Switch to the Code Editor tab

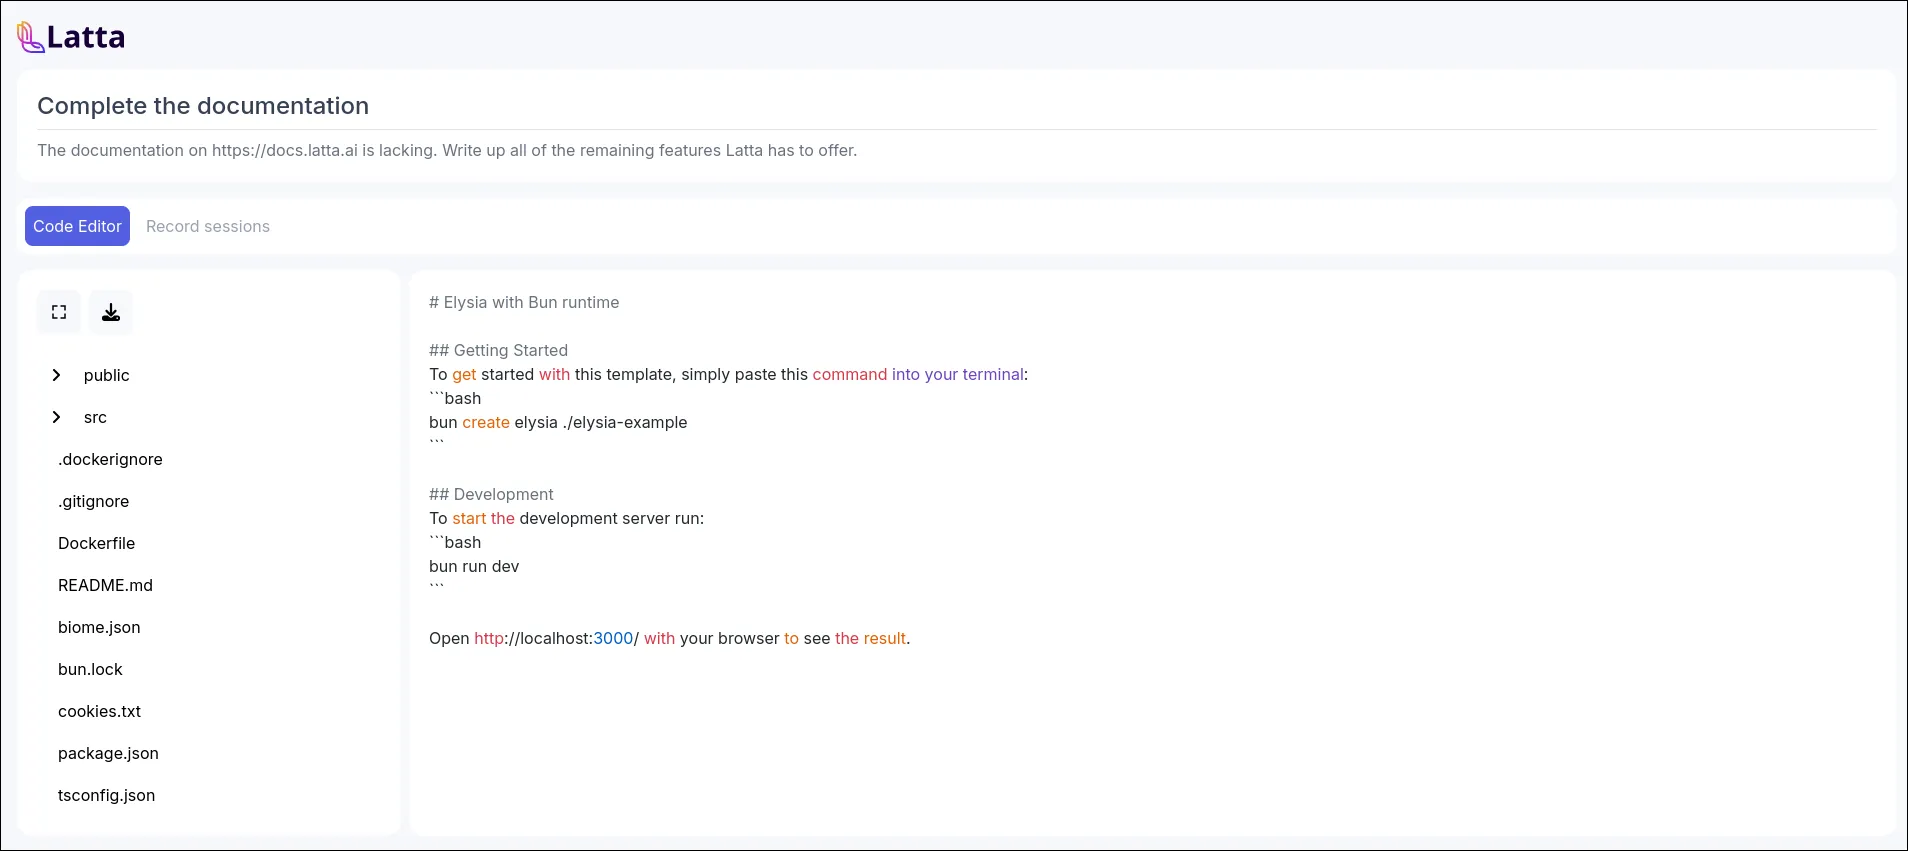[x=77, y=226]
